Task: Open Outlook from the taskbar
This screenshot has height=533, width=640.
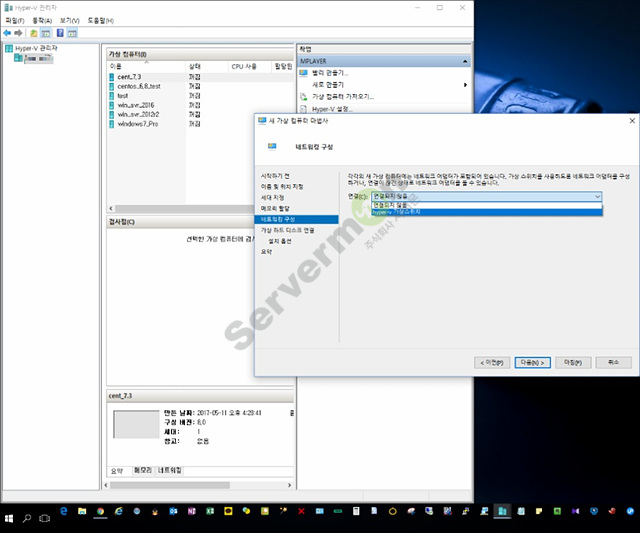Action: pos(173,511)
